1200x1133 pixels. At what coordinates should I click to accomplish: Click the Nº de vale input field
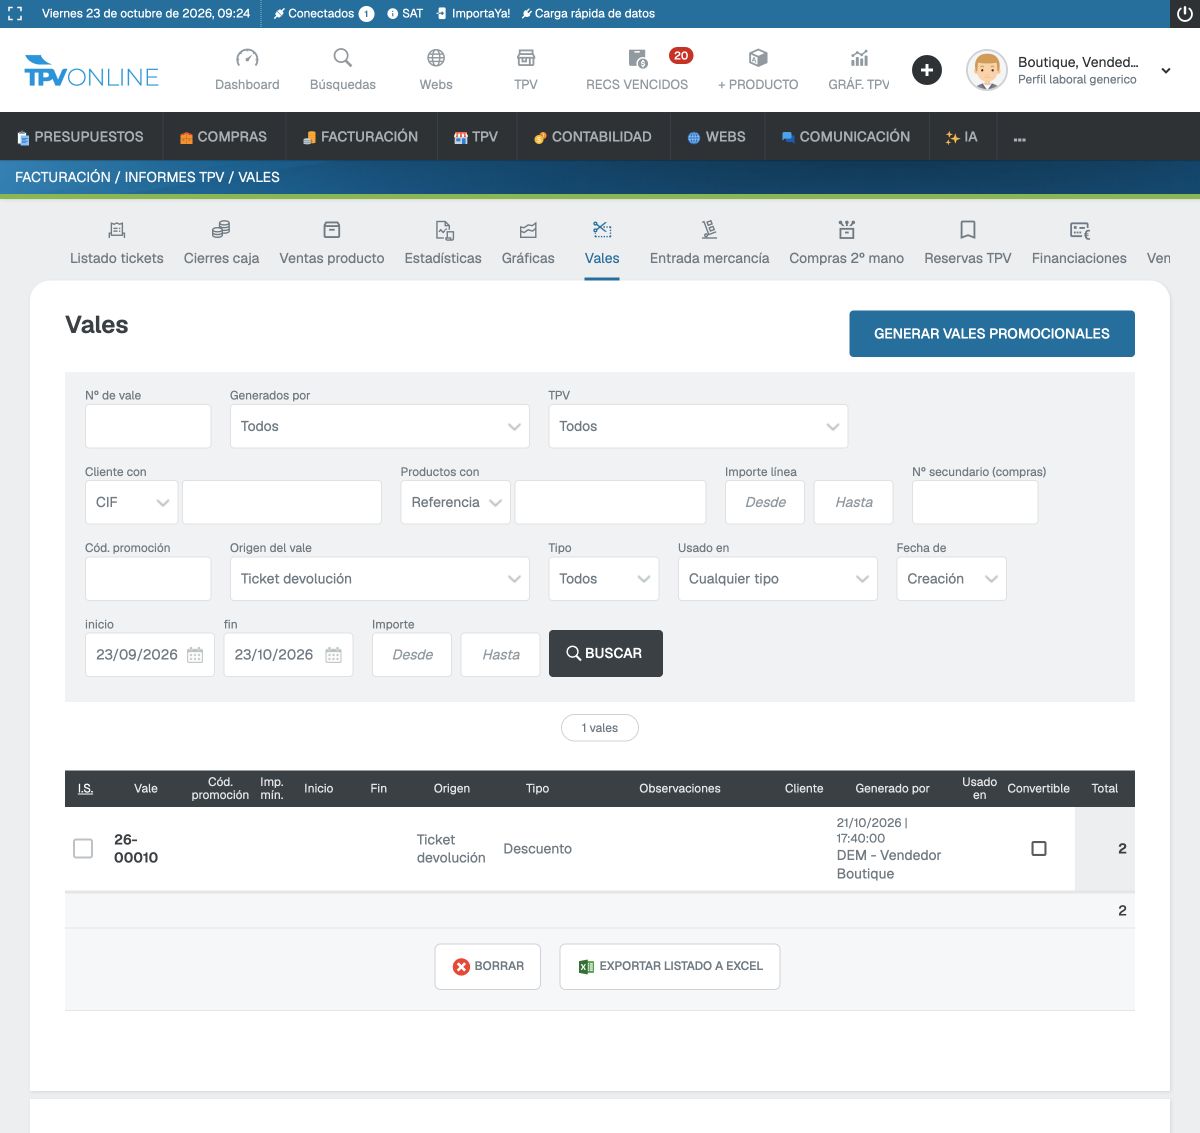pyautogui.click(x=148, y=426)
